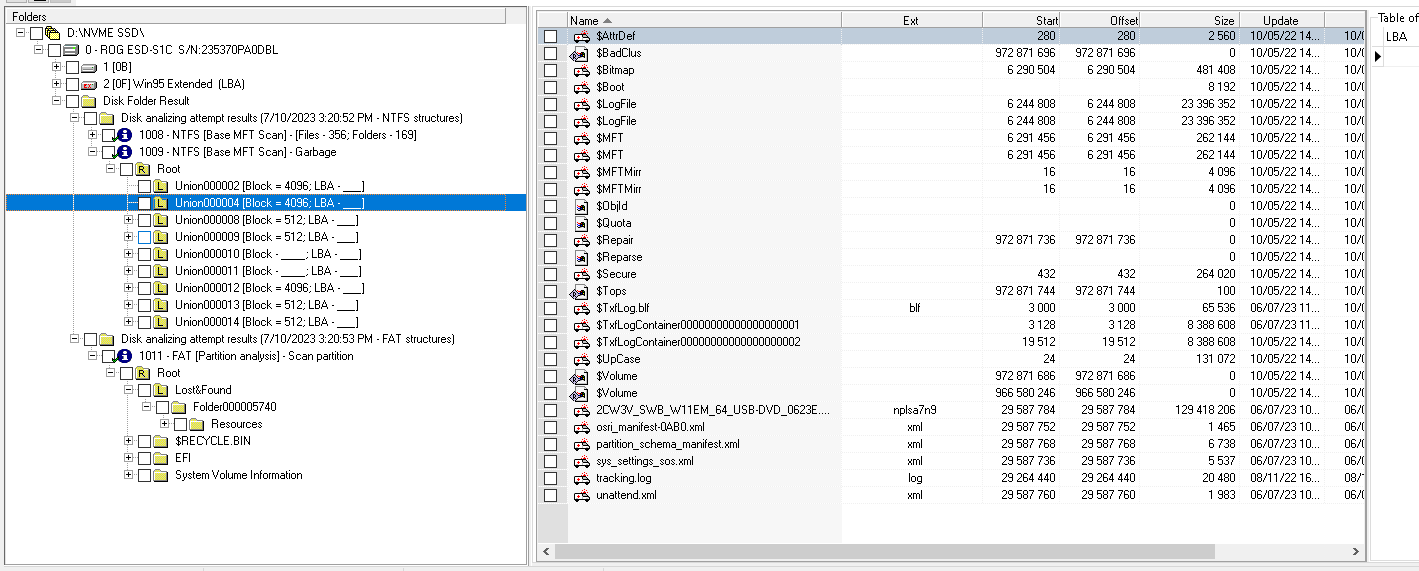This screenshot has height=571, width=1419.
Task: Tick the Resources folder checkbox
Action: point(181,424)
